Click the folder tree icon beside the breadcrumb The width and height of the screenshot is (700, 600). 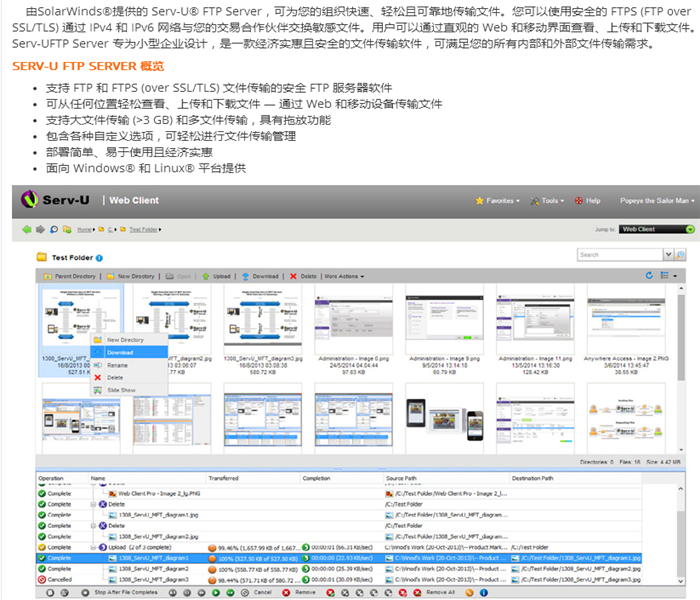click(67, 229)
